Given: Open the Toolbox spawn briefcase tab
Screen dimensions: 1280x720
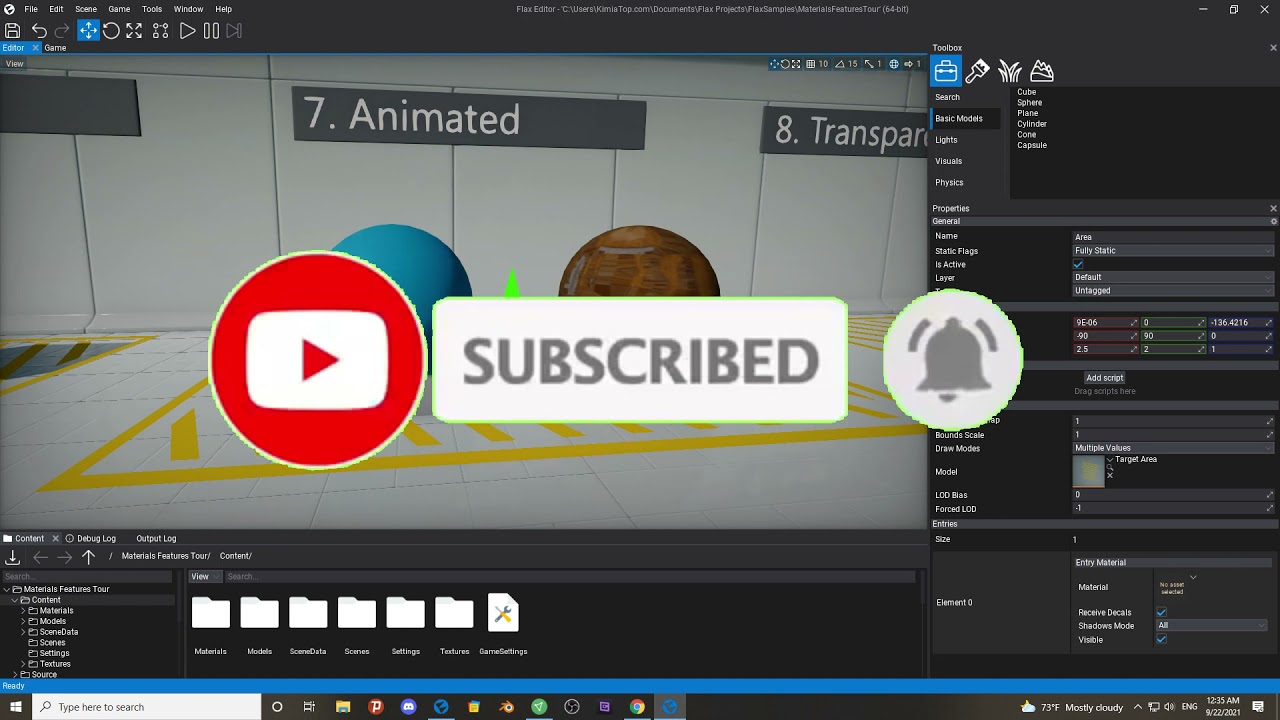Looking at the screenshot, I should coord(946,71).
